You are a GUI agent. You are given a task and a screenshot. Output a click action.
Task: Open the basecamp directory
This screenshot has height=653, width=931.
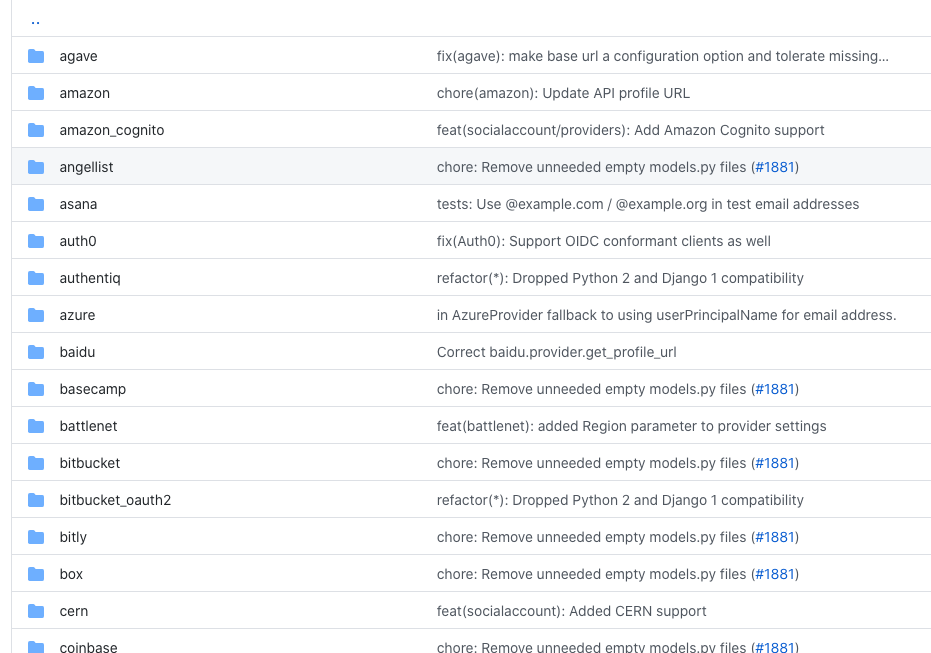pyautogui.click(x=92, y=389)
